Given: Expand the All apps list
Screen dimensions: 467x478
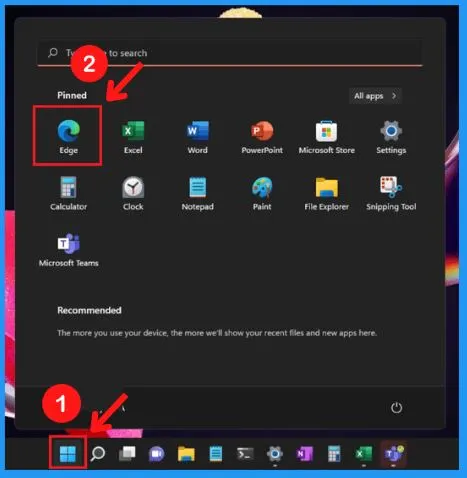Looking at the screenshot, I should 375,96.
